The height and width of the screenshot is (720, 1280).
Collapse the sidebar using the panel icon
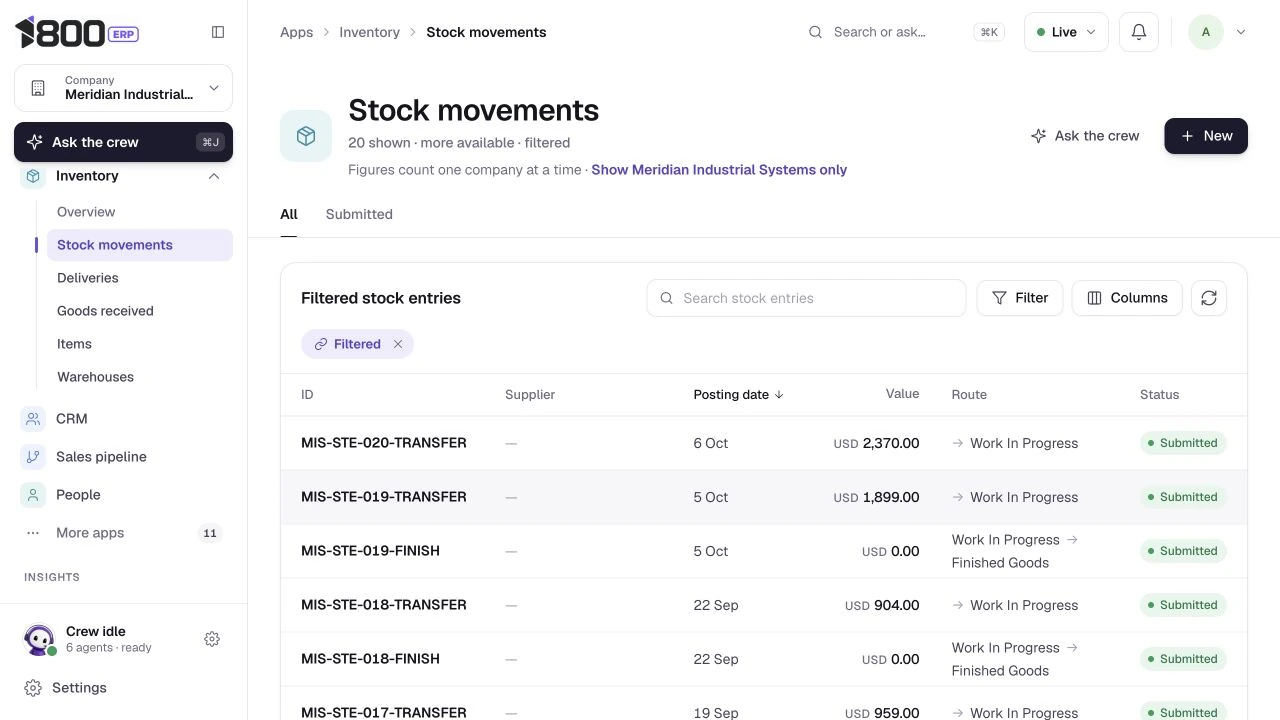pos(218,32)
